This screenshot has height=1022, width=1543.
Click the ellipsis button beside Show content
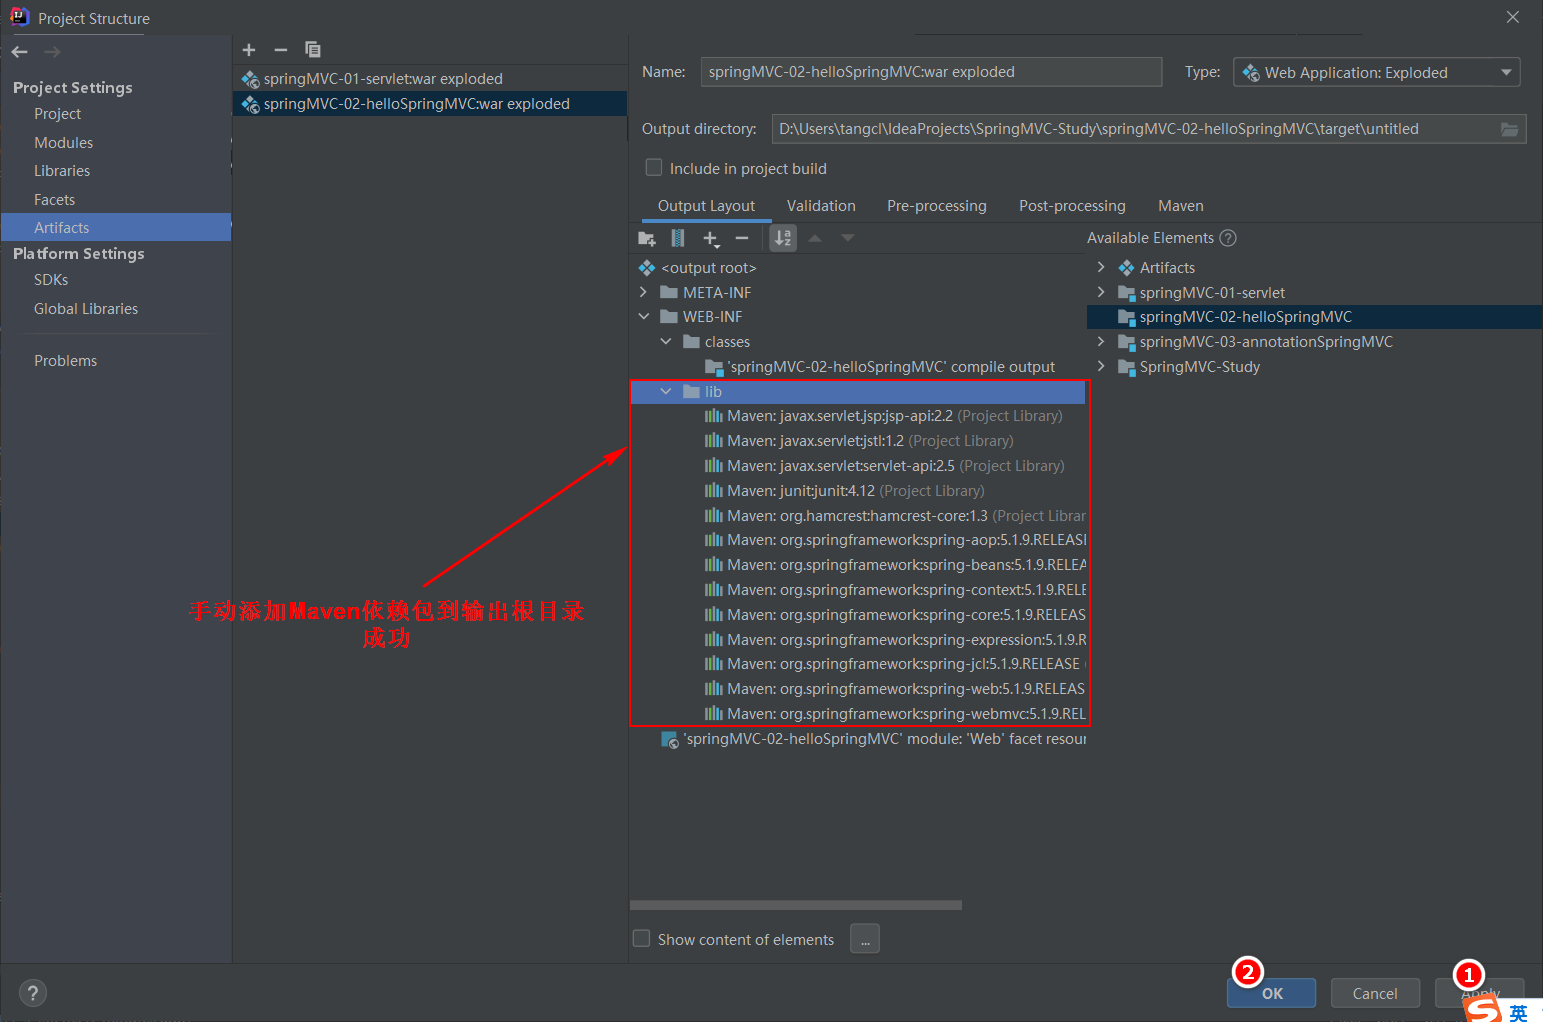coord(865,939)
